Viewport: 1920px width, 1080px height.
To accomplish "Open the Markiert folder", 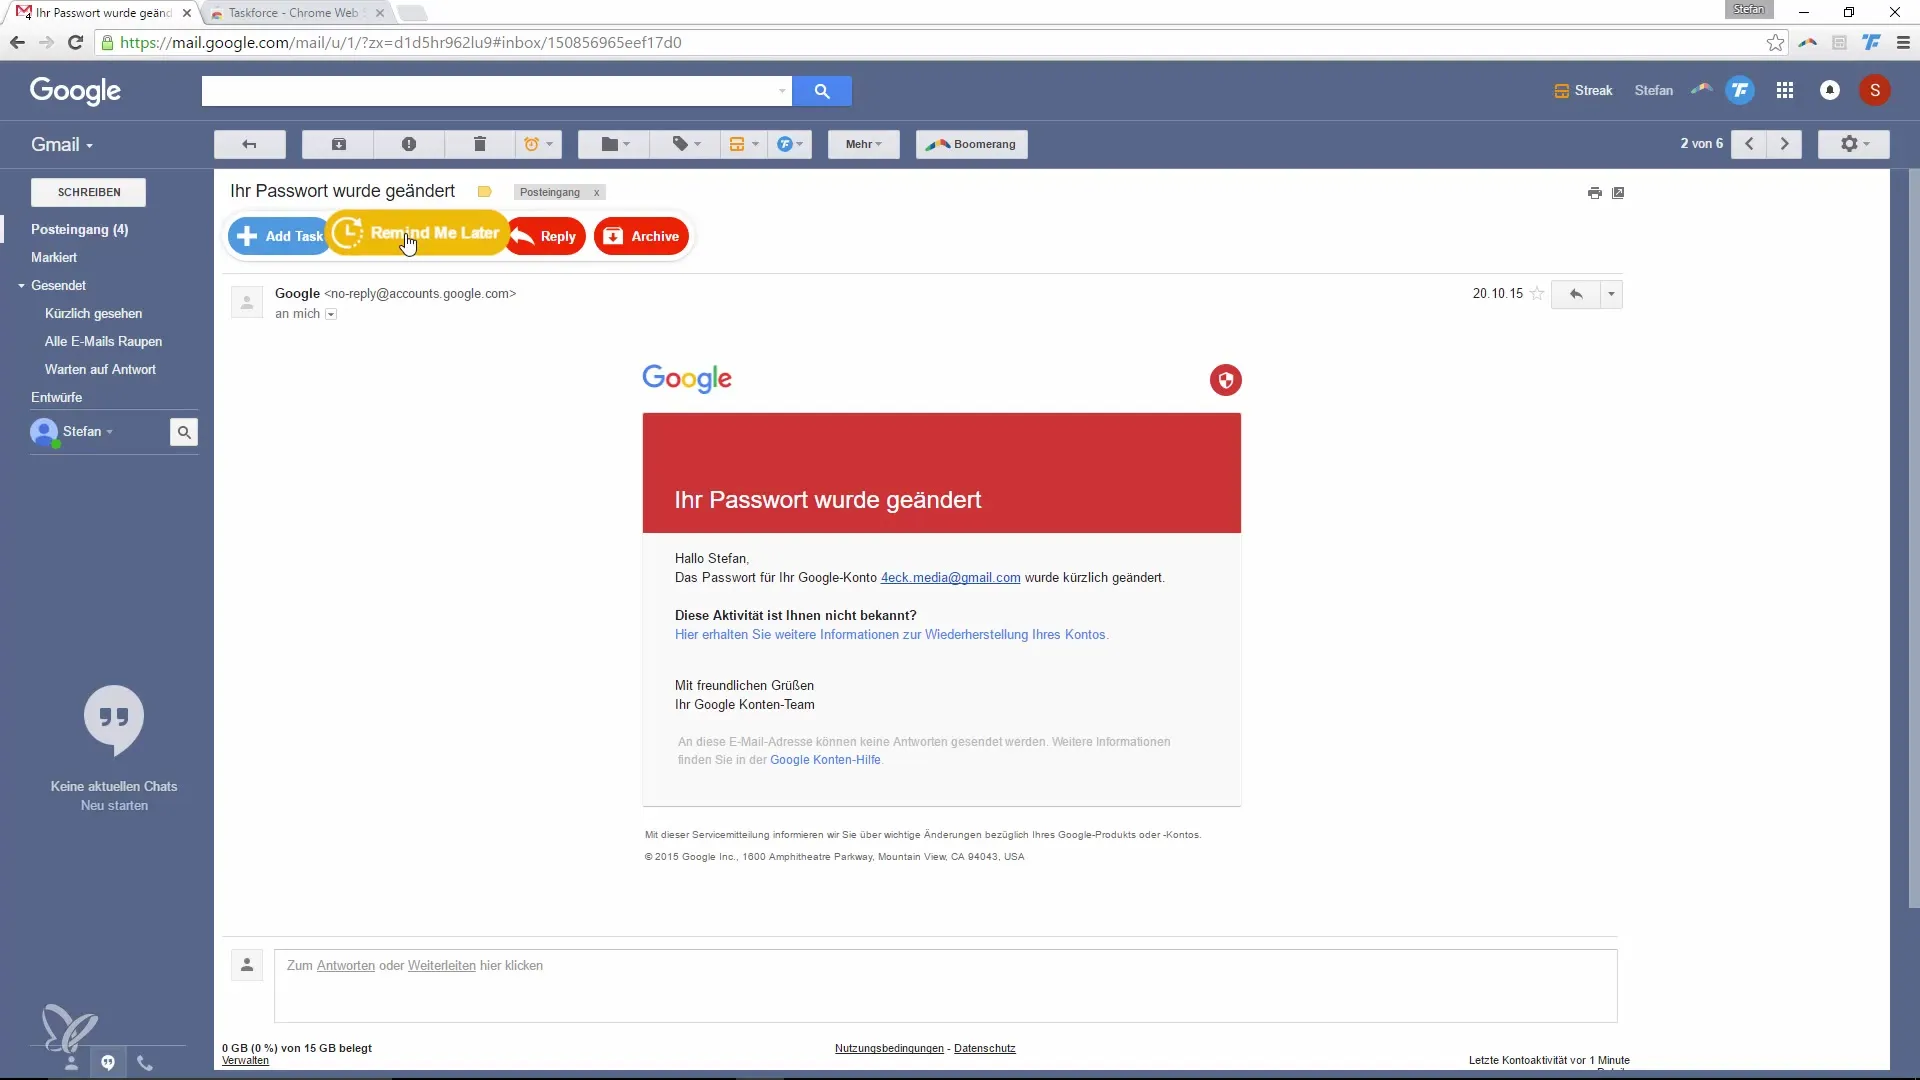I will (54, 257).
